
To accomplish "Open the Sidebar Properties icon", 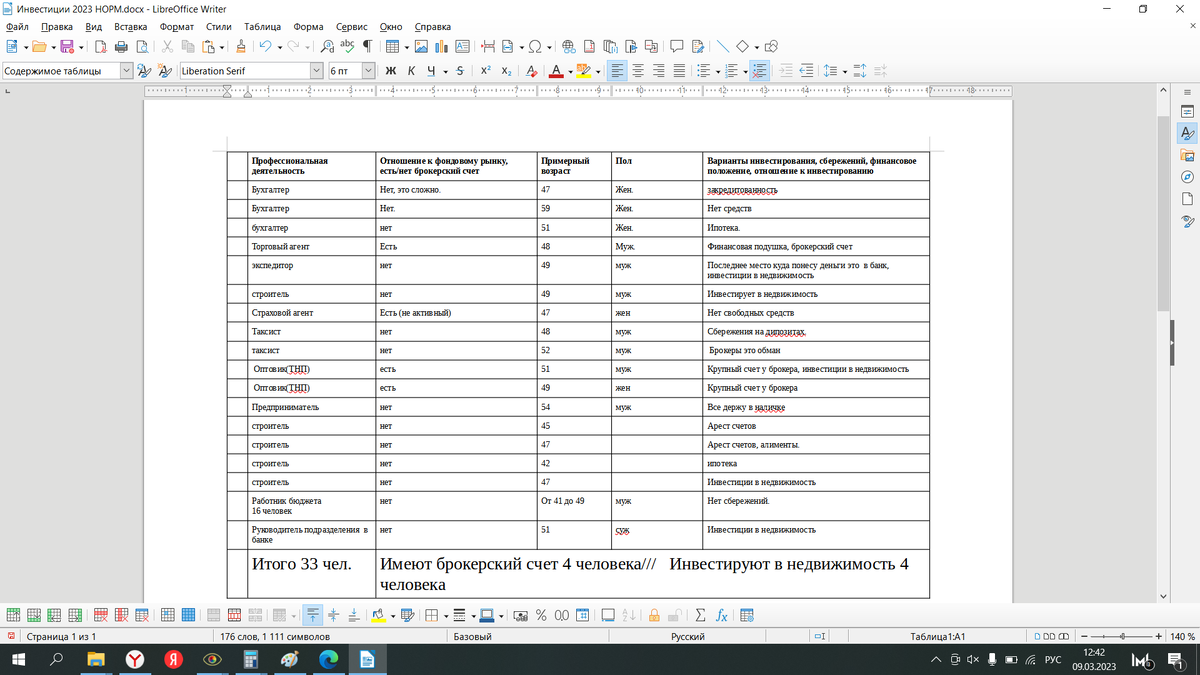I will coord(1187,110).
